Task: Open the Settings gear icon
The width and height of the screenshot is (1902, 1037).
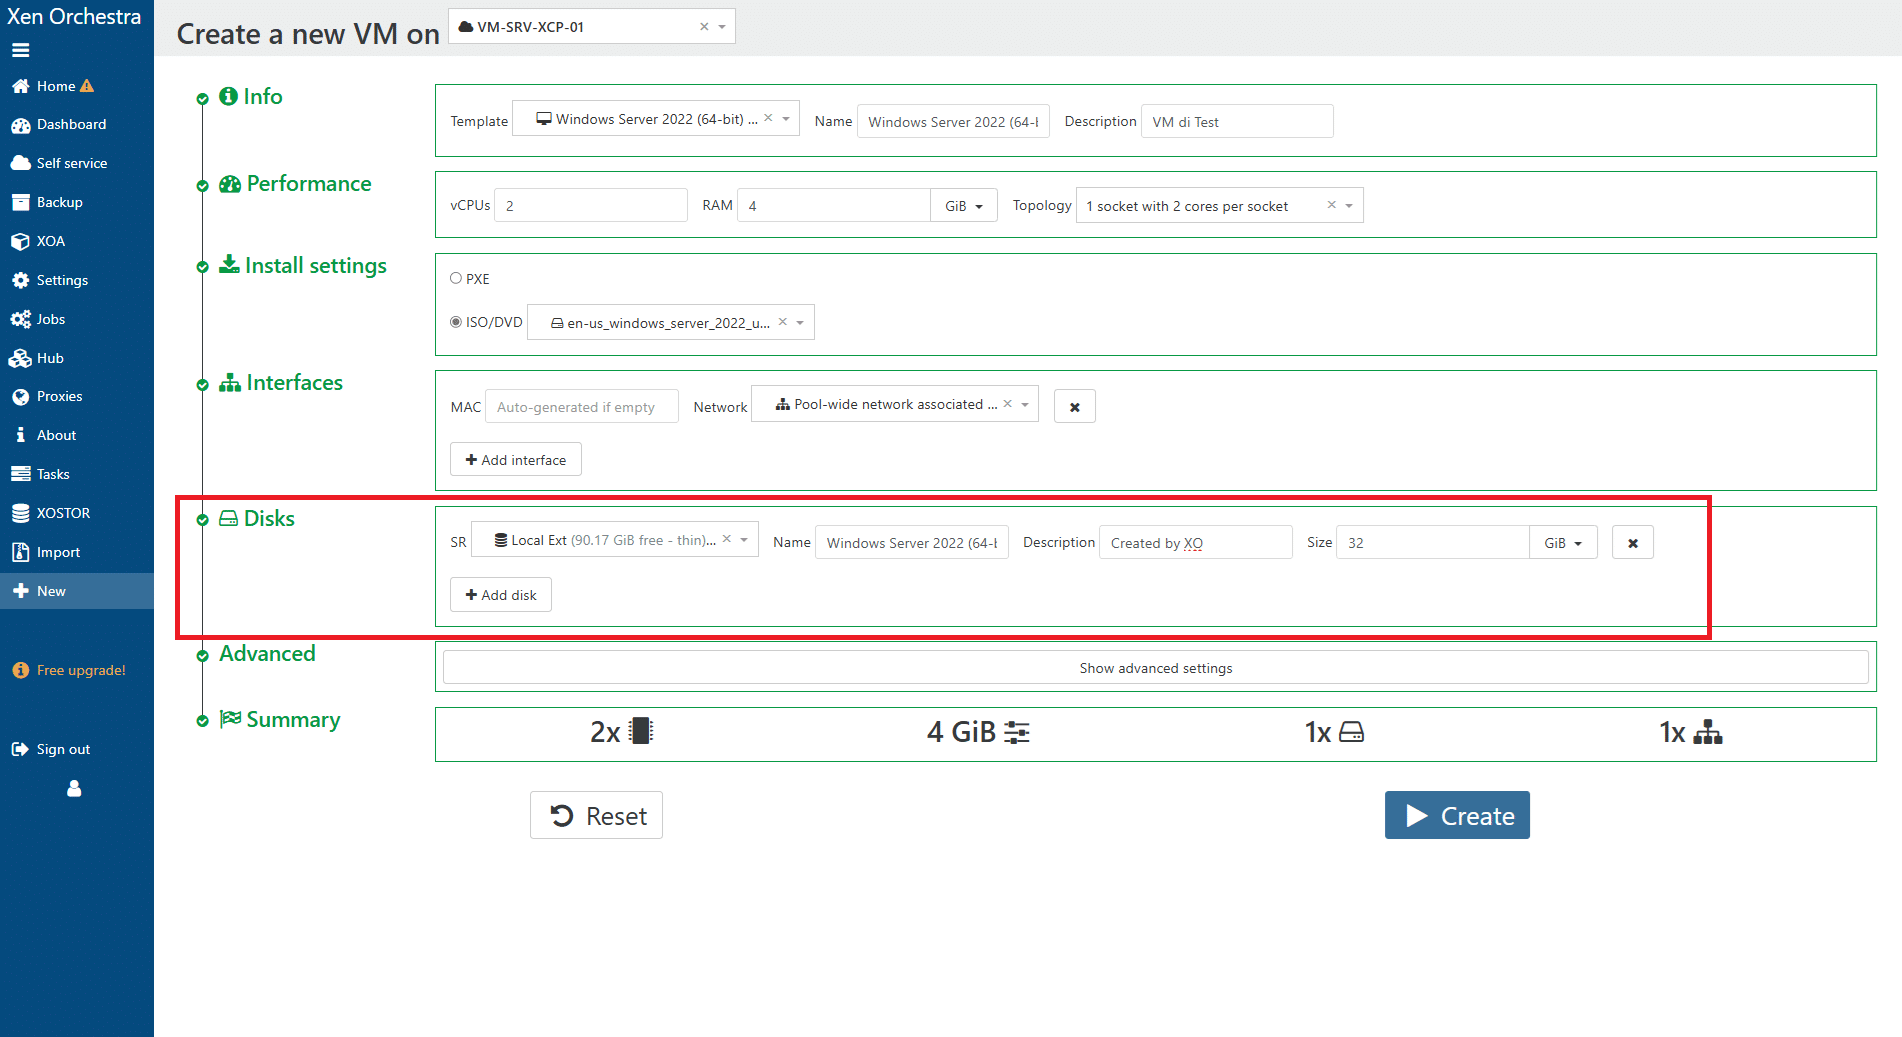Action: coord(20,280)
